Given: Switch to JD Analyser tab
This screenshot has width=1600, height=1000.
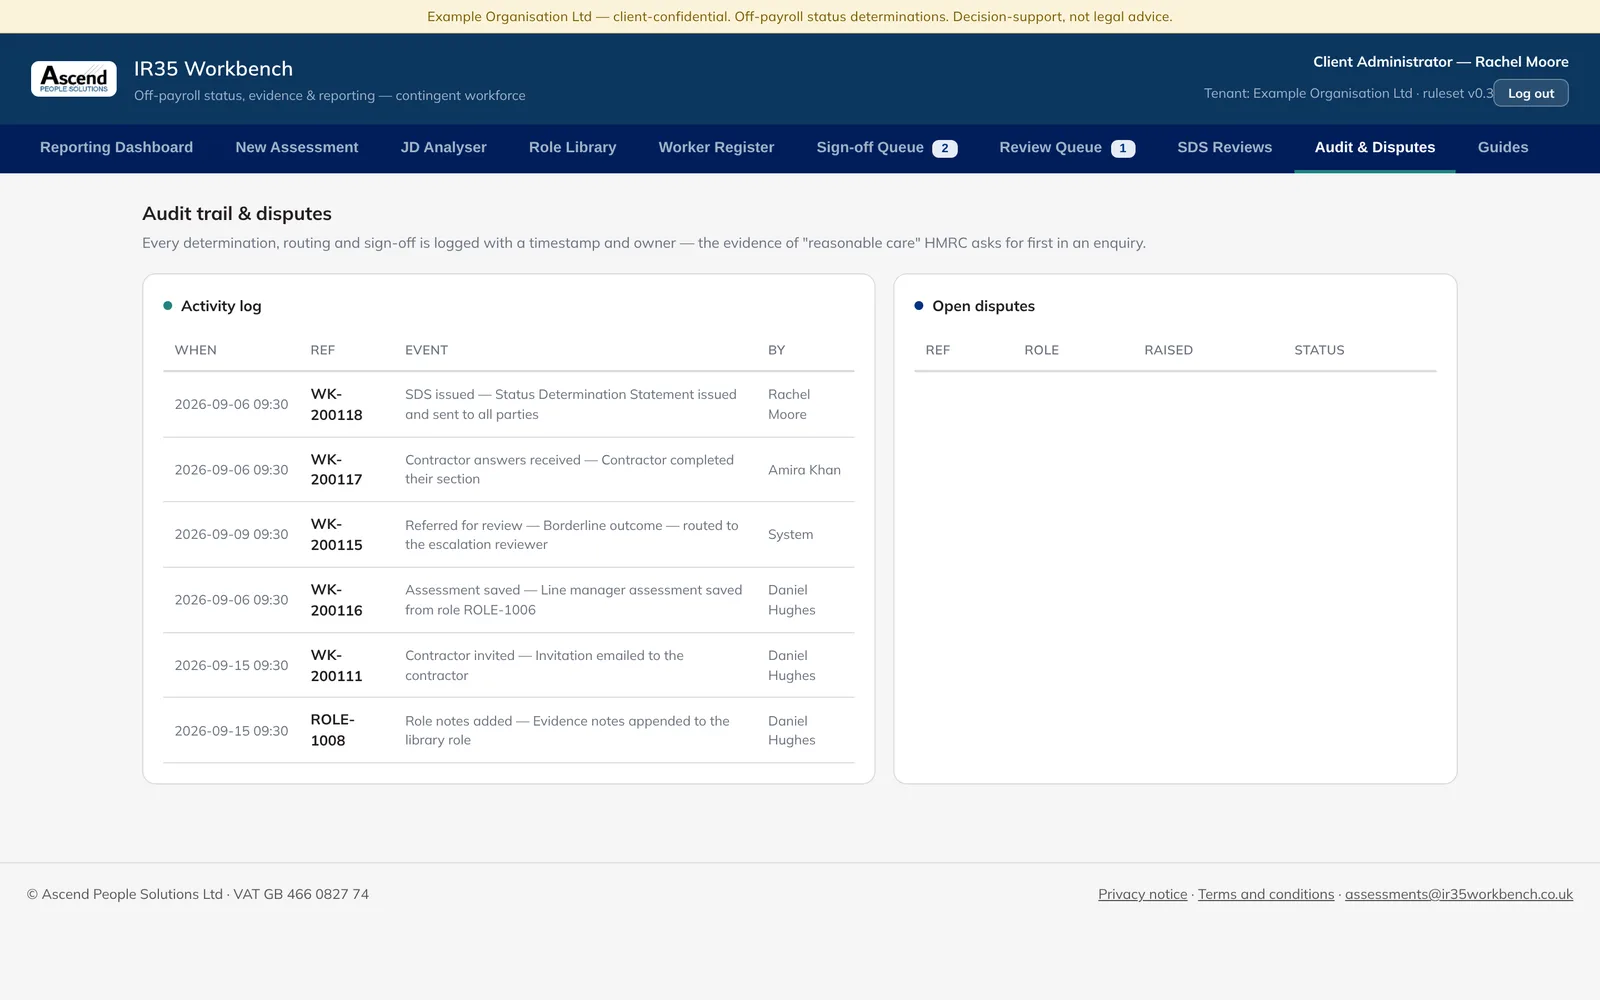Looking at the screenshot, I should tap(443, 148).
